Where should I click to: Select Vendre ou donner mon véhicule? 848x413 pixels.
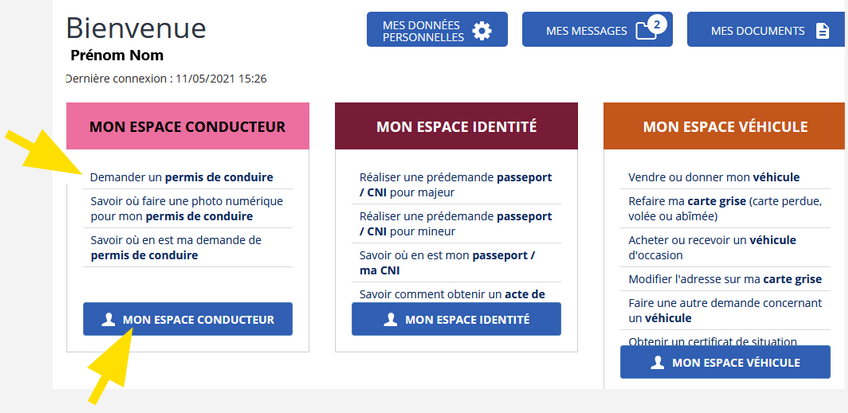pos(714,177)
